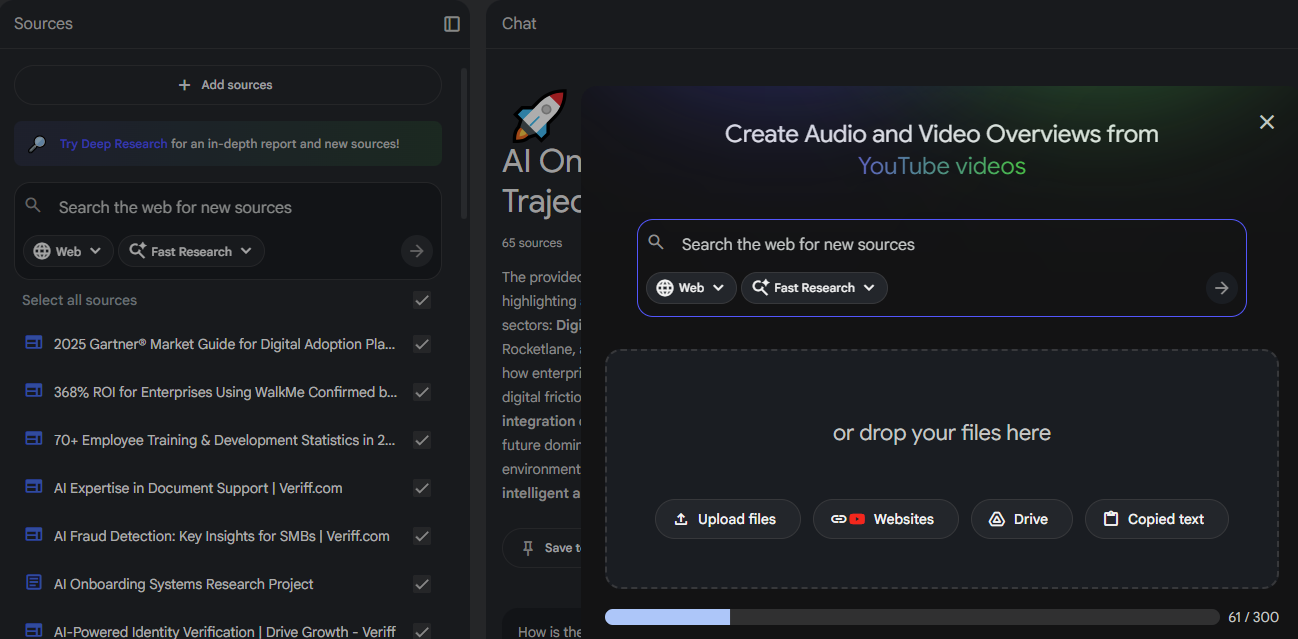Open AI Onboarding Systems Research Project title
This screenshot has width=1298, height=639.
pyautogui.click(x=184, y=584)
